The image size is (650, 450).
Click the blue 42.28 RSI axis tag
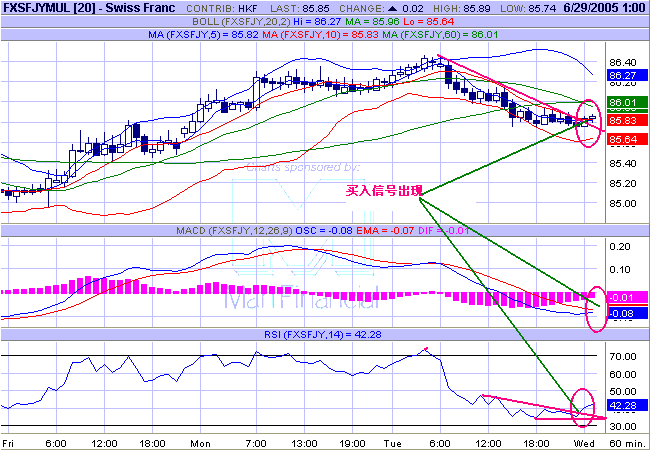627,405
